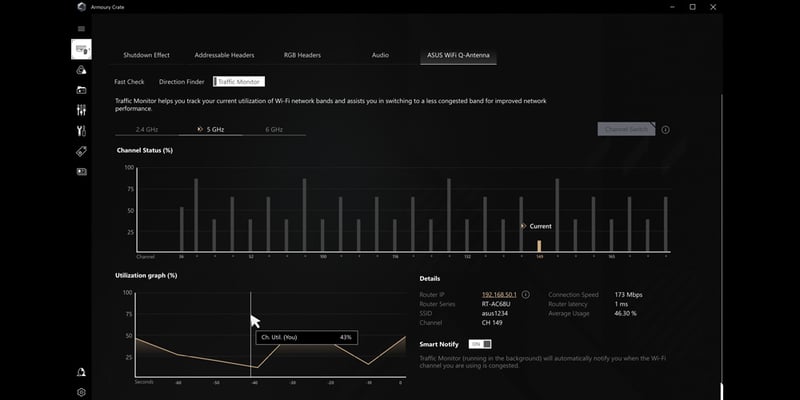Click the 1 ms router latency value
Image resolution: width=800 pixels, height=400 pixels.
click(621, 304)
